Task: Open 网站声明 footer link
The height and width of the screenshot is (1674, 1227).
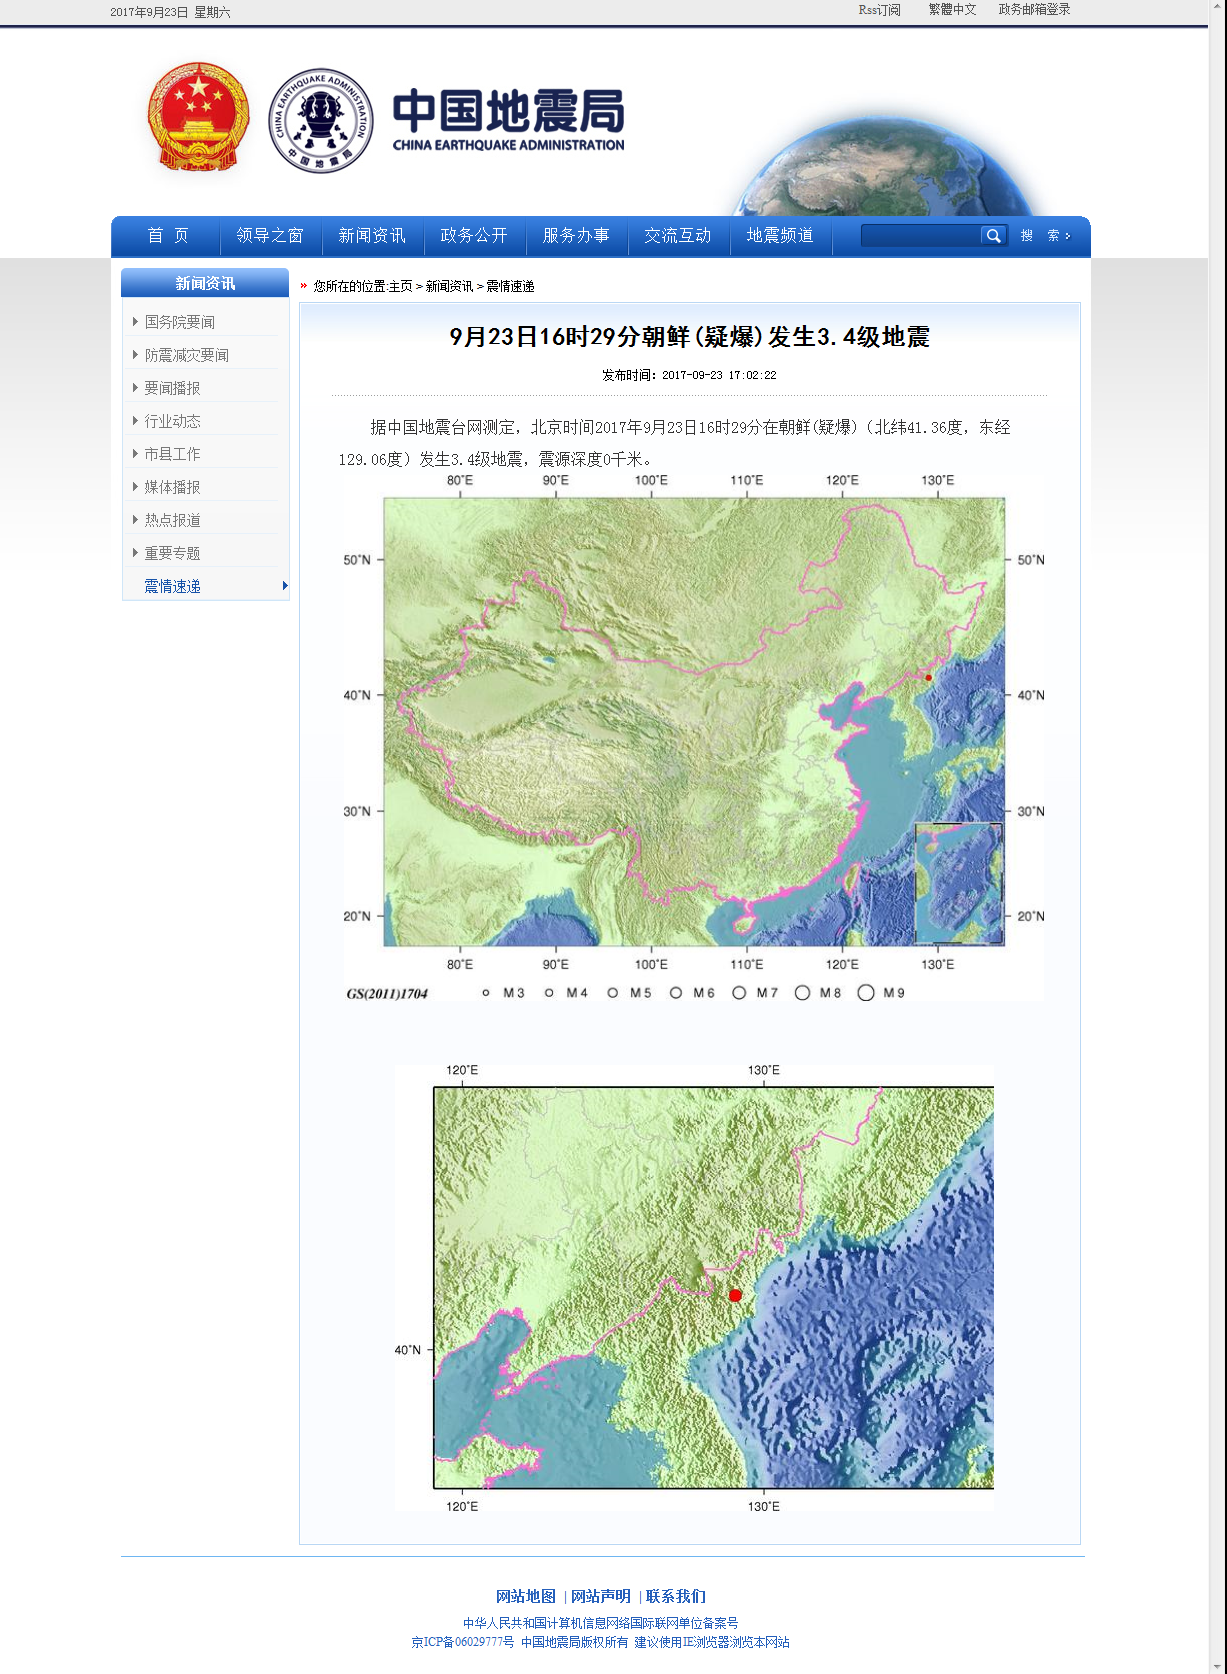Action: tap(601, 1596)
